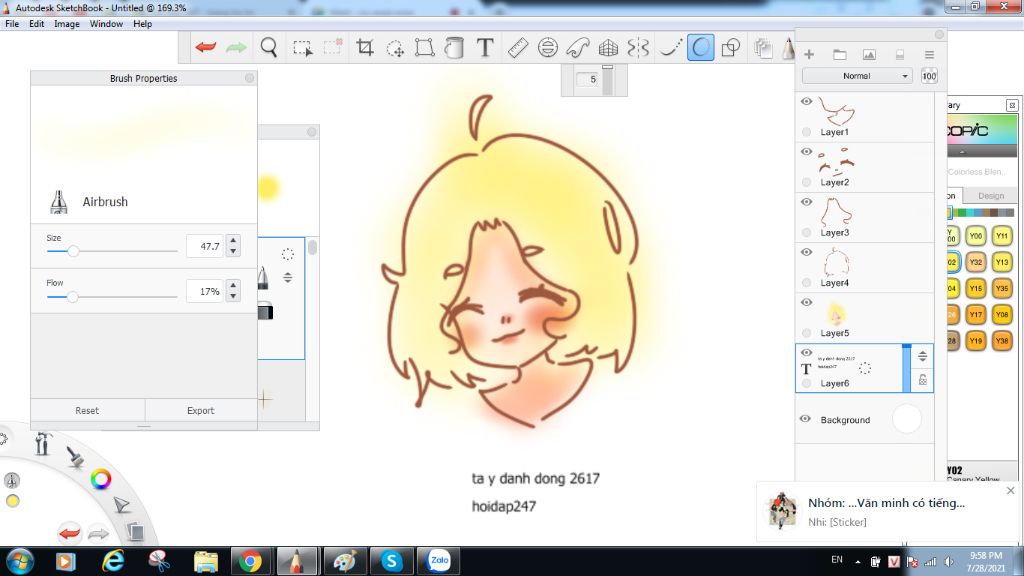Open the layer panel hamburger menu

[x=929, y=55]
